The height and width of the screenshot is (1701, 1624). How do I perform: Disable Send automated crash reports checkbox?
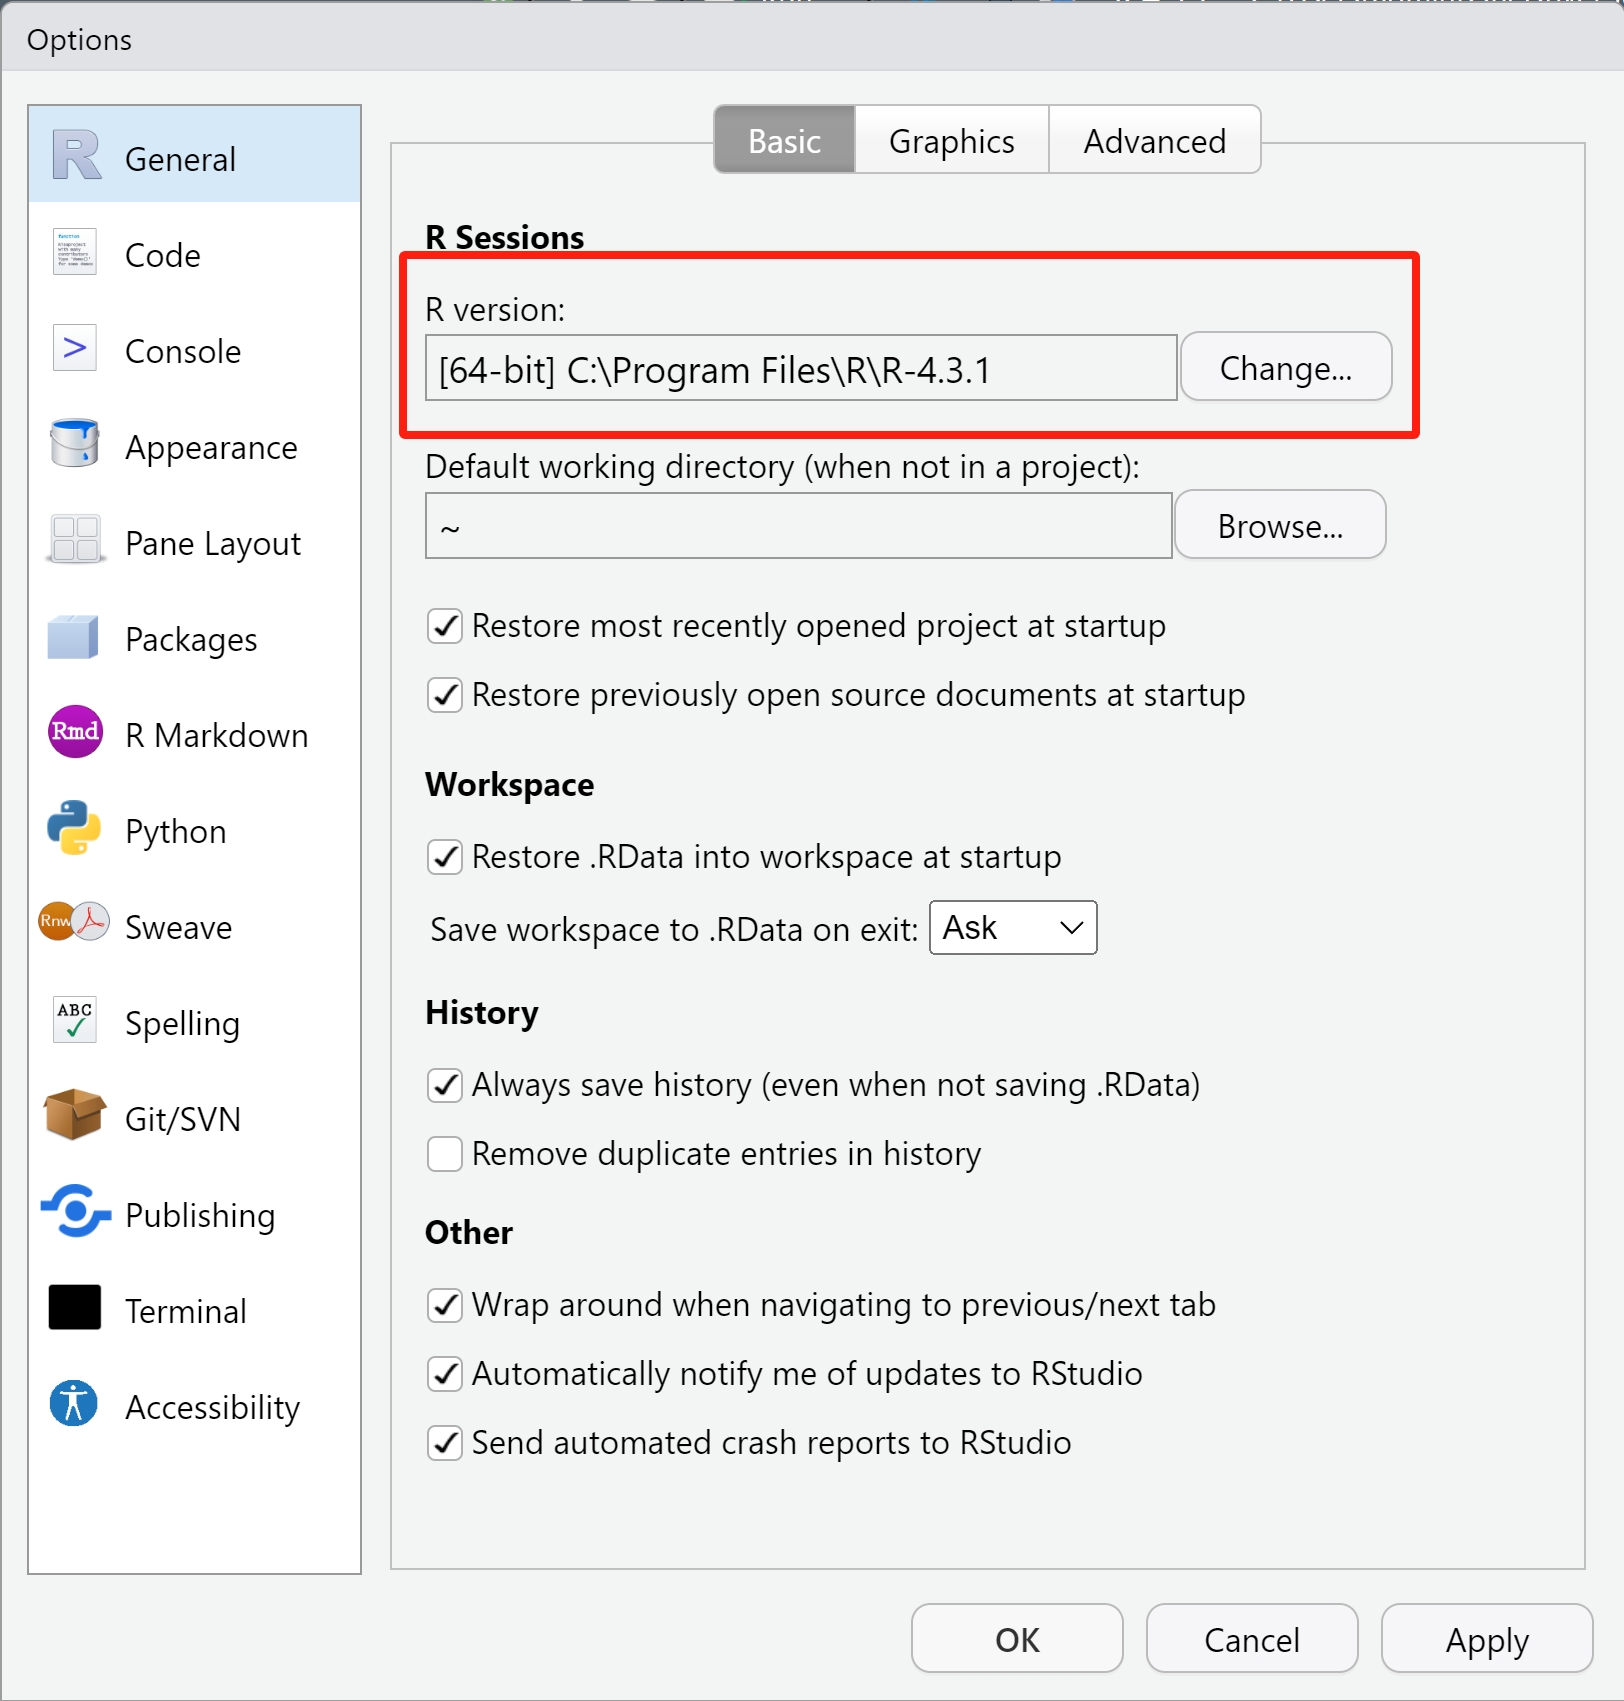[x=444, y=1443]
